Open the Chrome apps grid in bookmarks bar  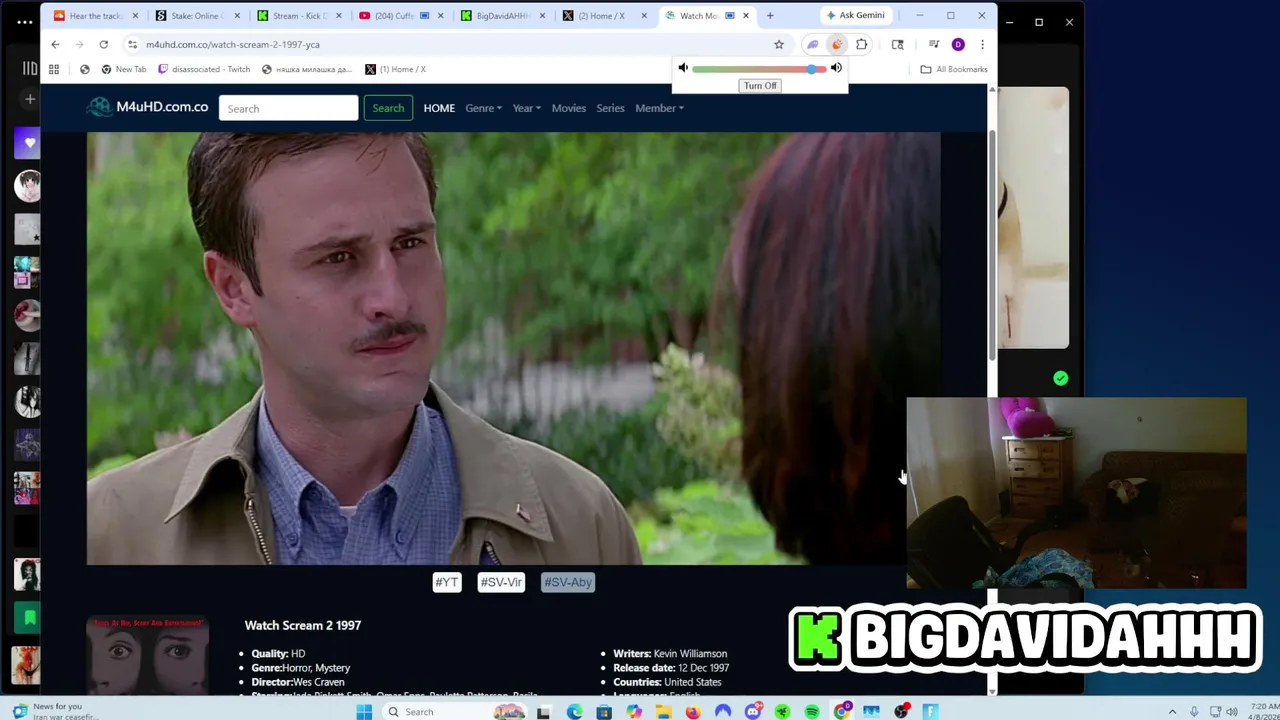point(54,69)
